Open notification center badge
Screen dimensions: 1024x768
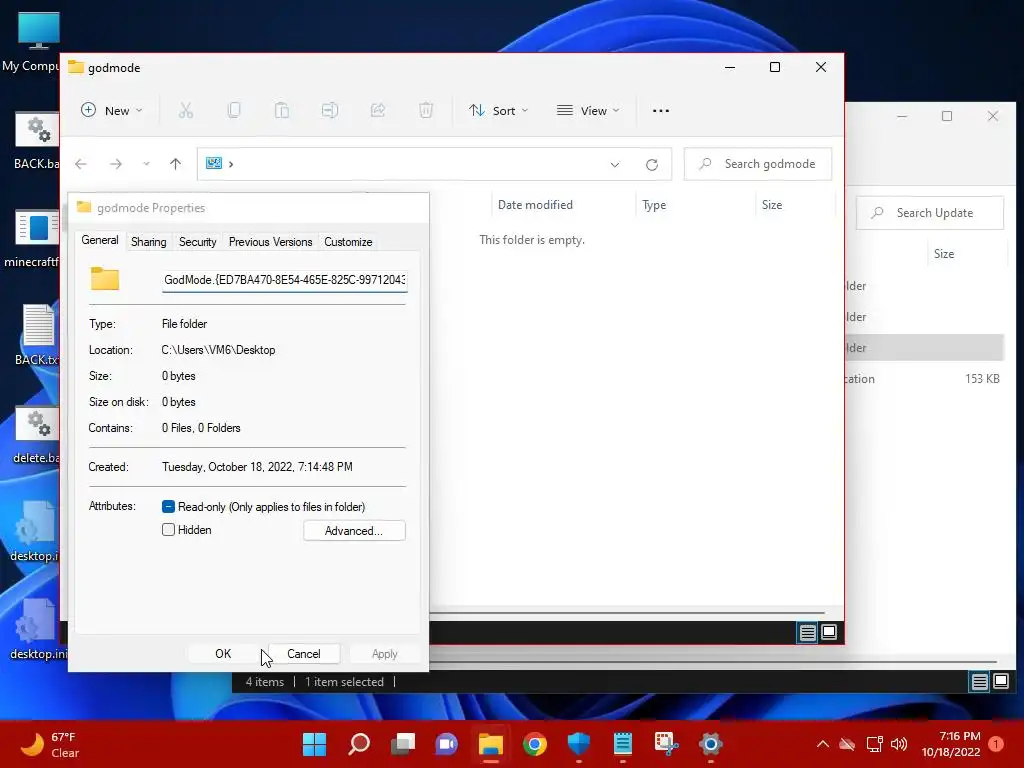tap(996, 744)
